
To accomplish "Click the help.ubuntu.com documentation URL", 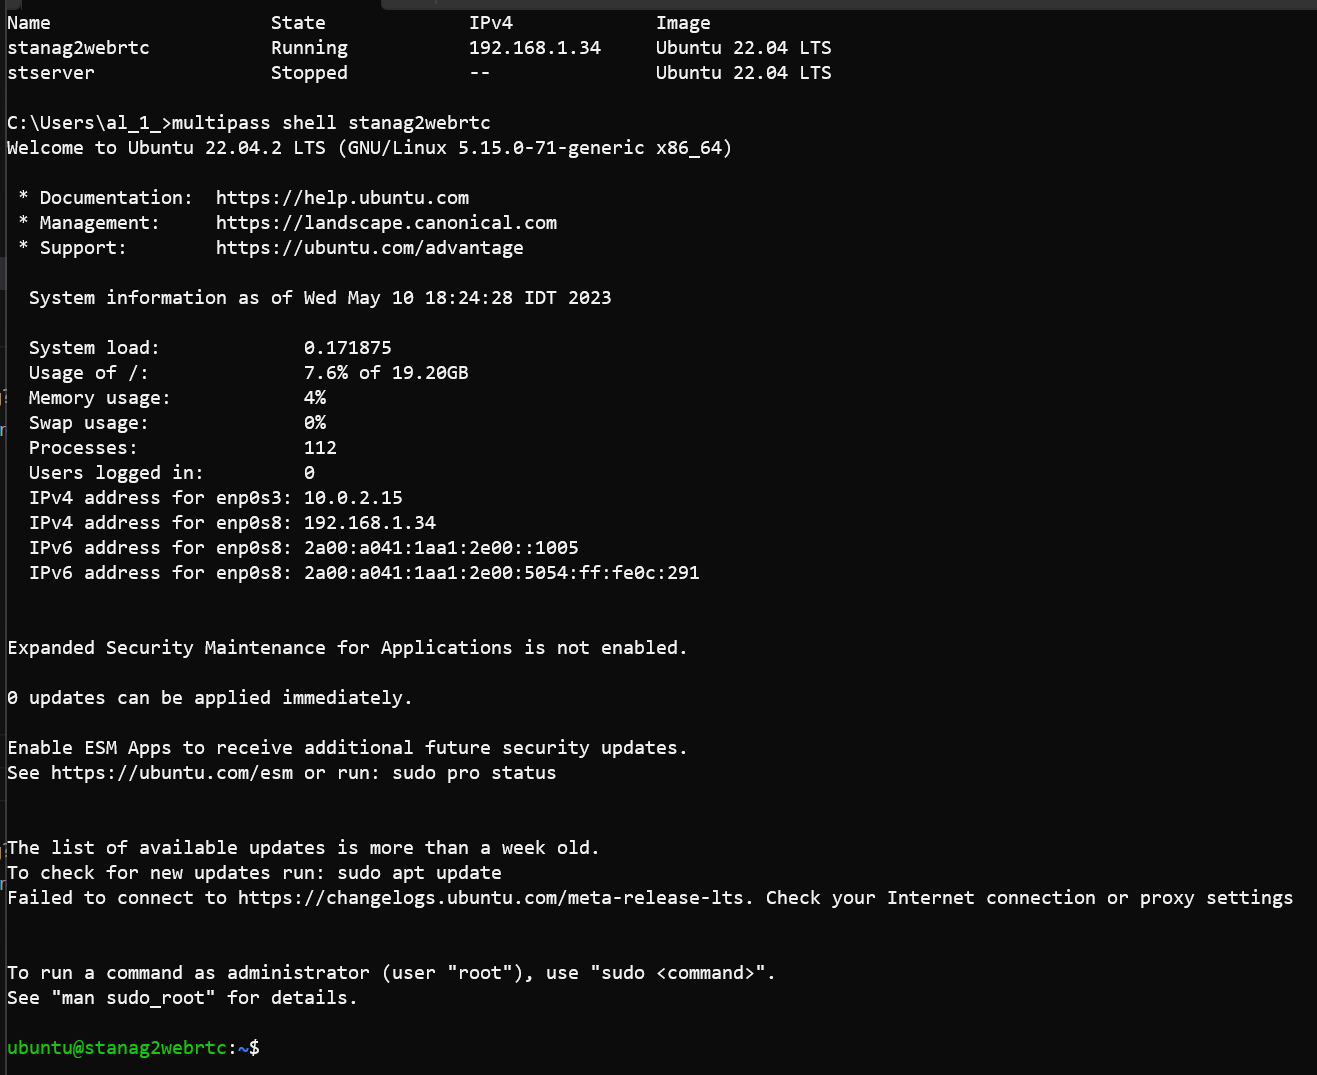I will 342,198.
